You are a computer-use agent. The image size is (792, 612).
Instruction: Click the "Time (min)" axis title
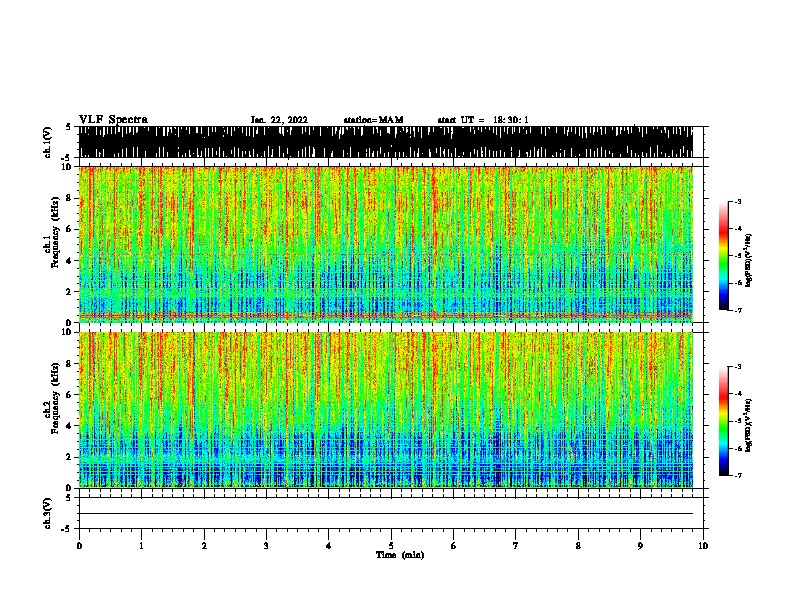coord(400,555)
